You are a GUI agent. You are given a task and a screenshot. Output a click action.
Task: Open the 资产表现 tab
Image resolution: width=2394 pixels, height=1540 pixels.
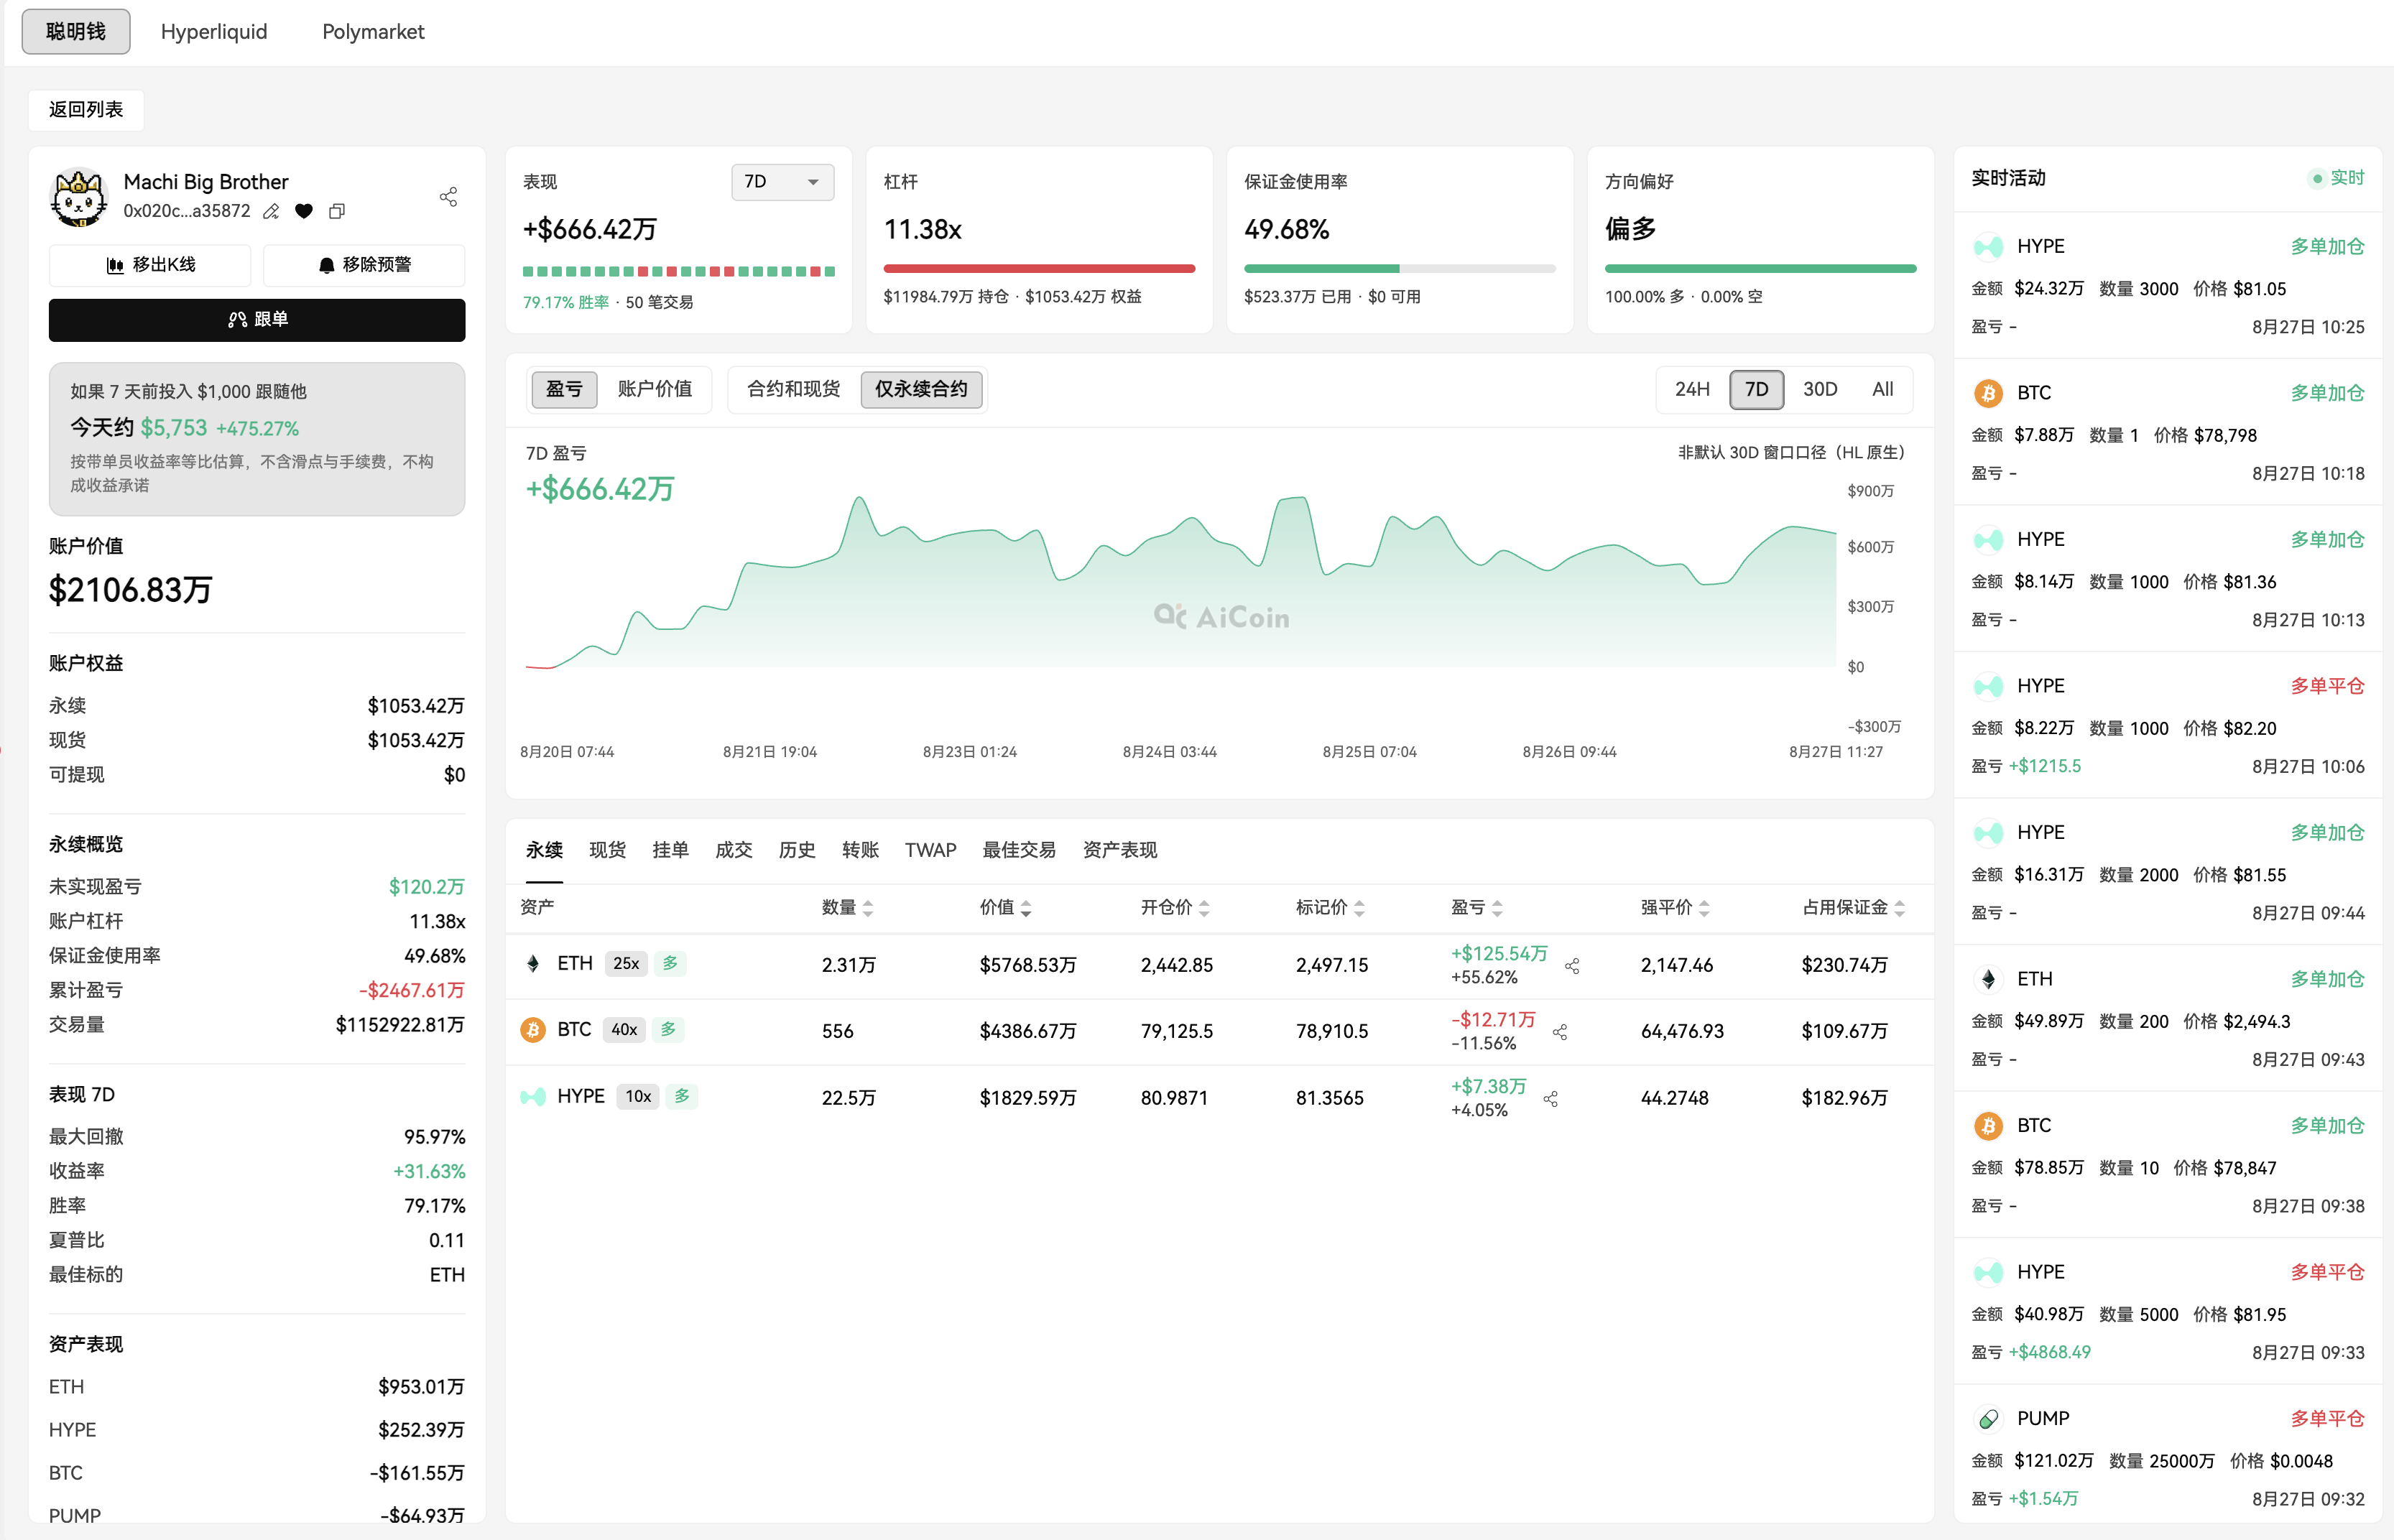1120,850
